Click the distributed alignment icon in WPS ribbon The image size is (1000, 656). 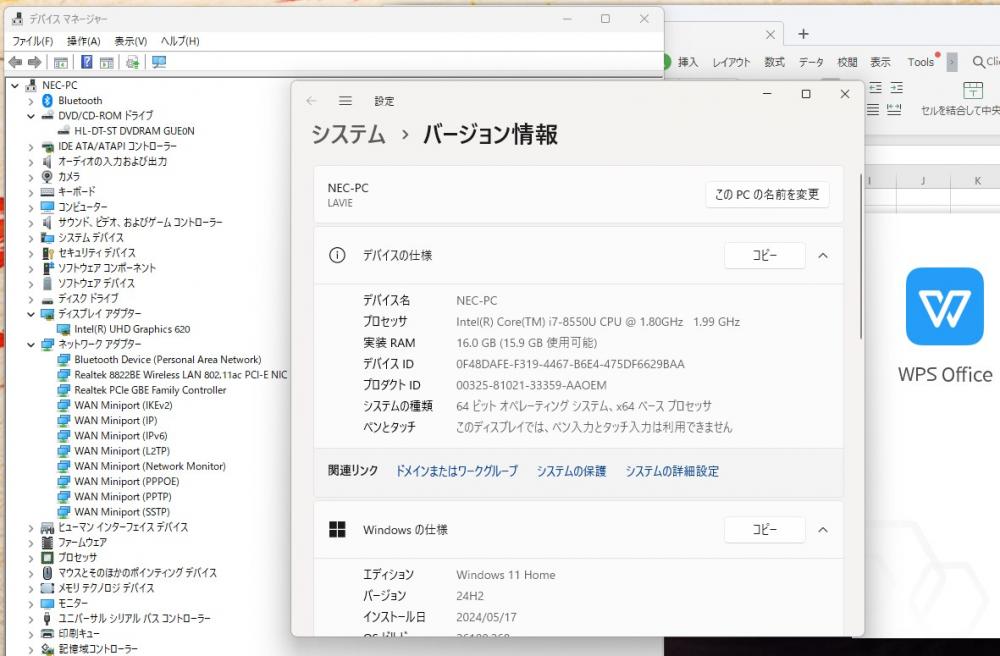pos(894,110)
